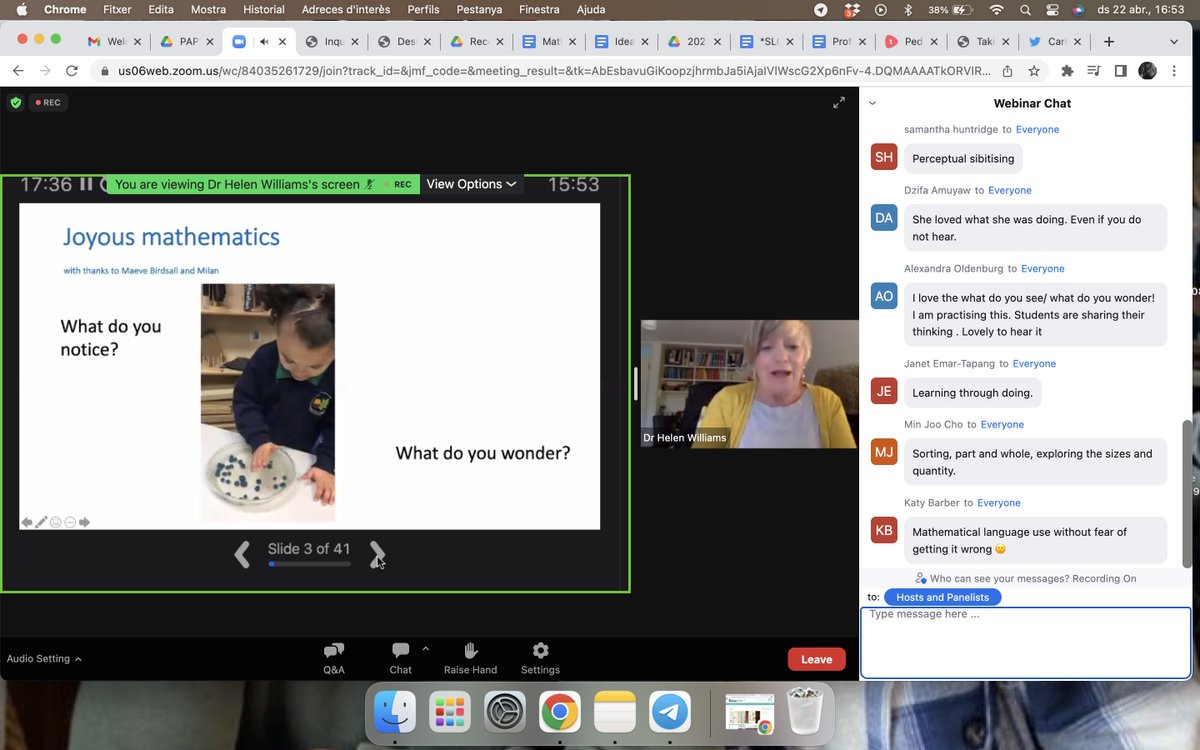
Task: Click small back arrow on slide
Action: click(x=27, y=522)
